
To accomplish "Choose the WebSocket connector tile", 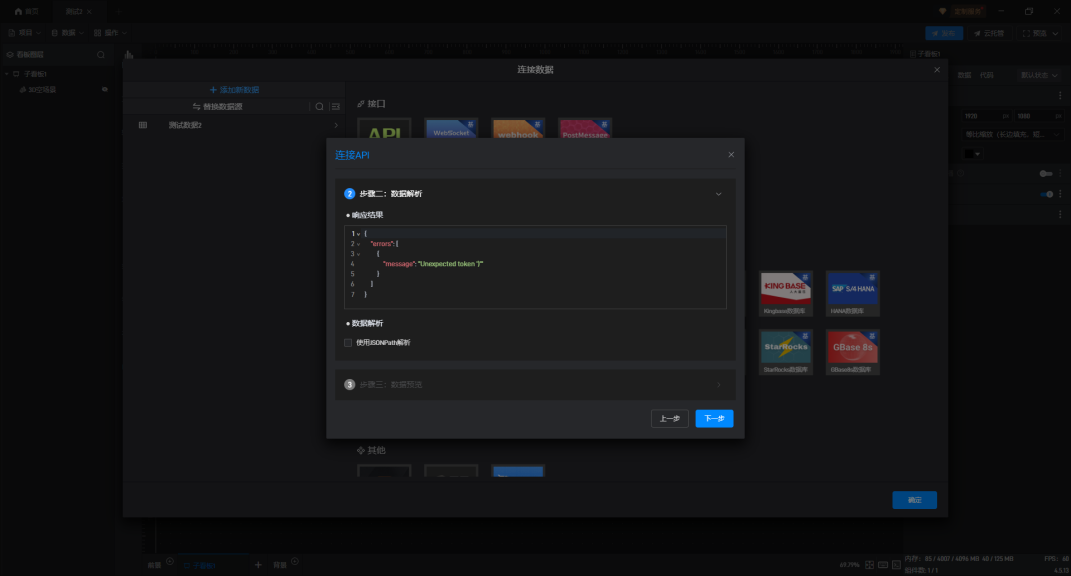I will pos(451,129).
